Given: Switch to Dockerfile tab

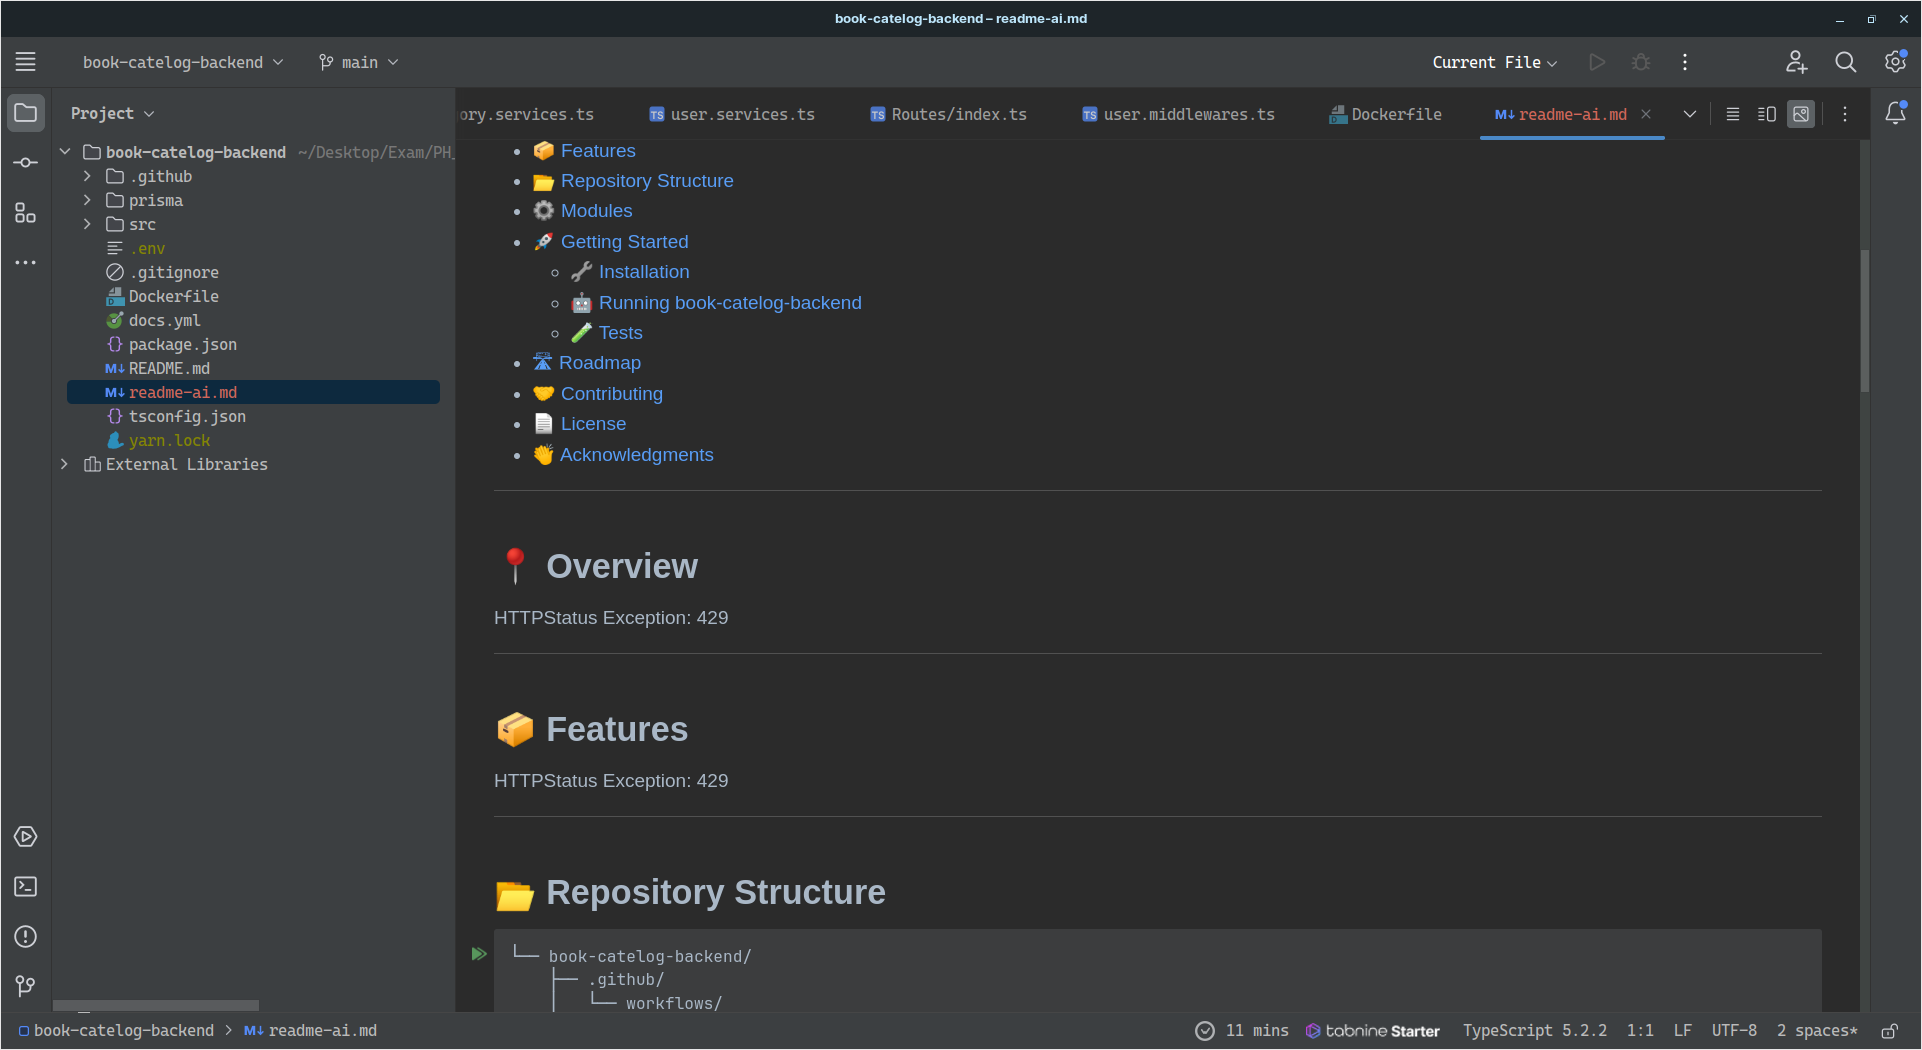Looking at the screenshot, I should [1385, 114].
